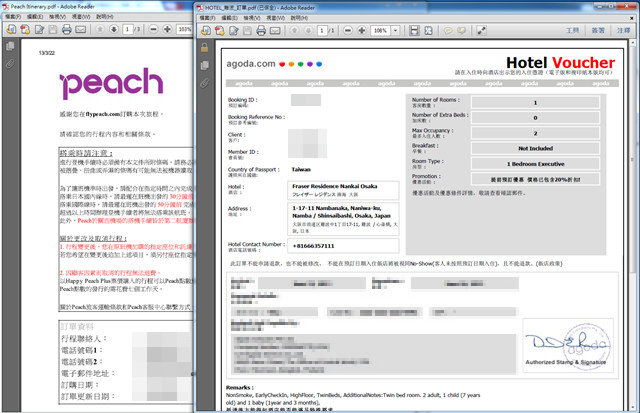This screenshot has height=413, width=640.
Task: Click page number field in Peach window
Action: click(128, 29)
